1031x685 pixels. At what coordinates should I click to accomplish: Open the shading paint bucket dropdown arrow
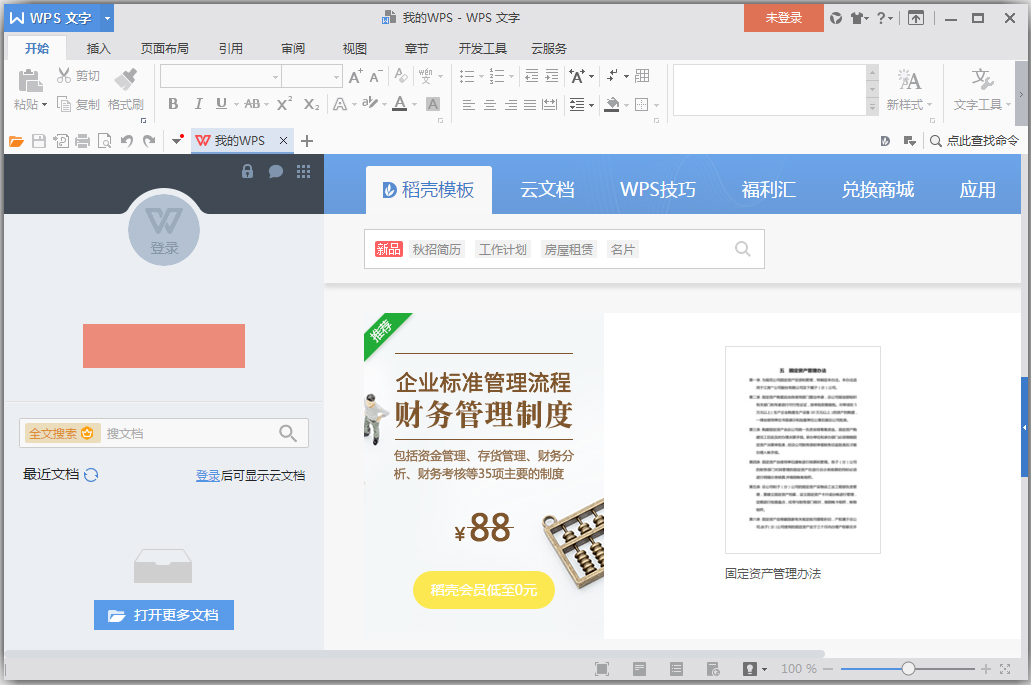click(x=627, y=105)
